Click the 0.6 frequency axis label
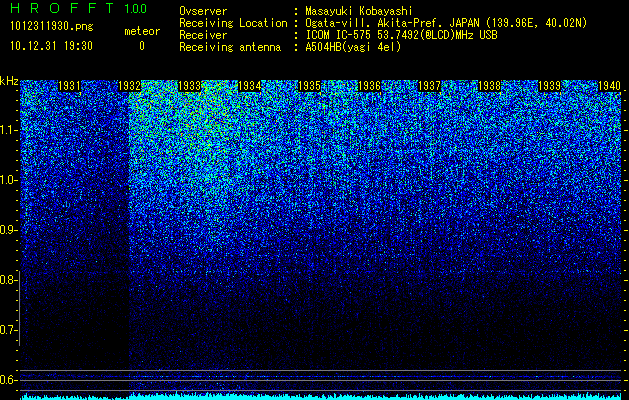The width and height of the screenshot is (629, 400). click(x=8, y=380)
